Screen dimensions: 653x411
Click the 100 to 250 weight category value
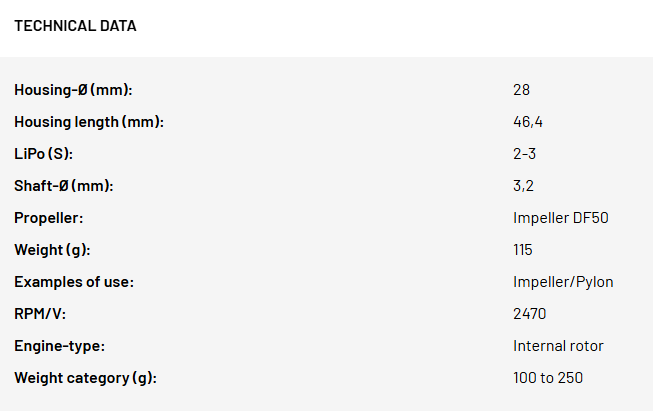[548, 378]
